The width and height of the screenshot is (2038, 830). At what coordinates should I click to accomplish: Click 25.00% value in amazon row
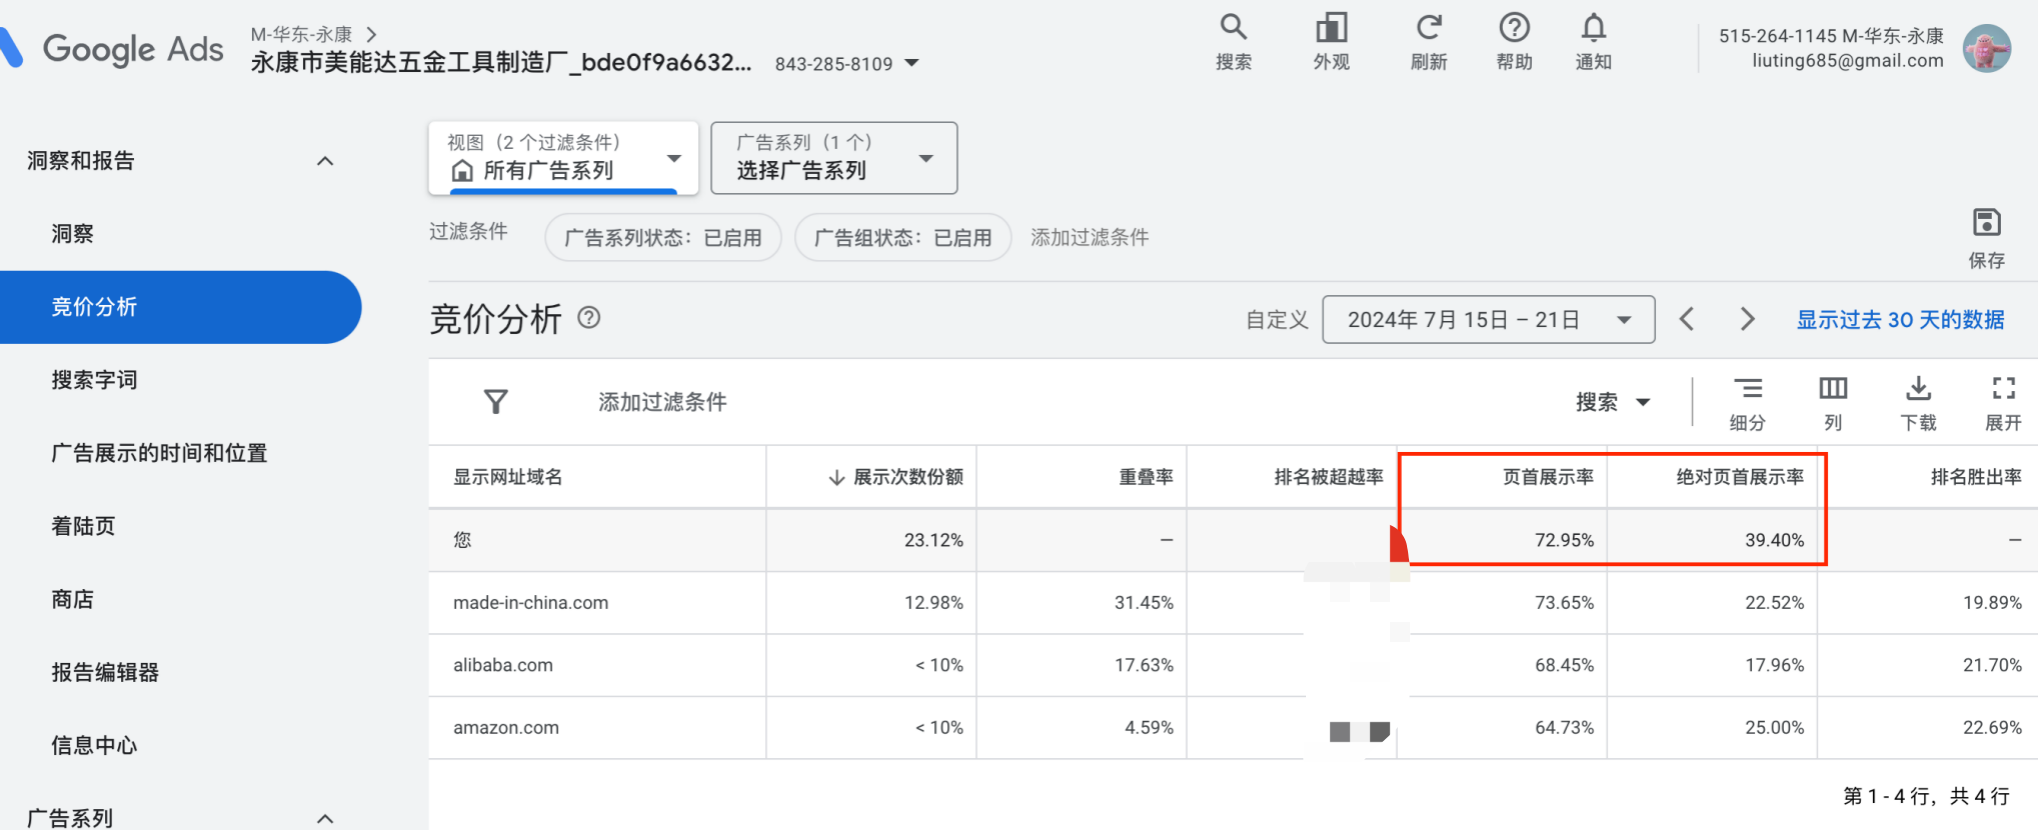click(1775, 728)
